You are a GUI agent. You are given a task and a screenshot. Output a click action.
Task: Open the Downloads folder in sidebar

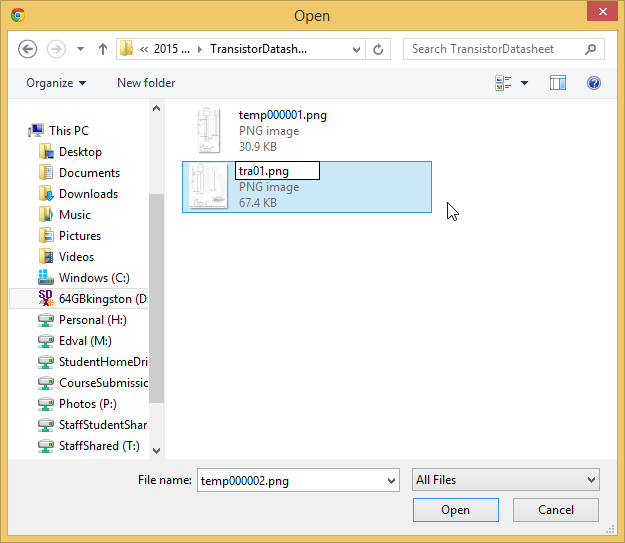pos(88,194)
